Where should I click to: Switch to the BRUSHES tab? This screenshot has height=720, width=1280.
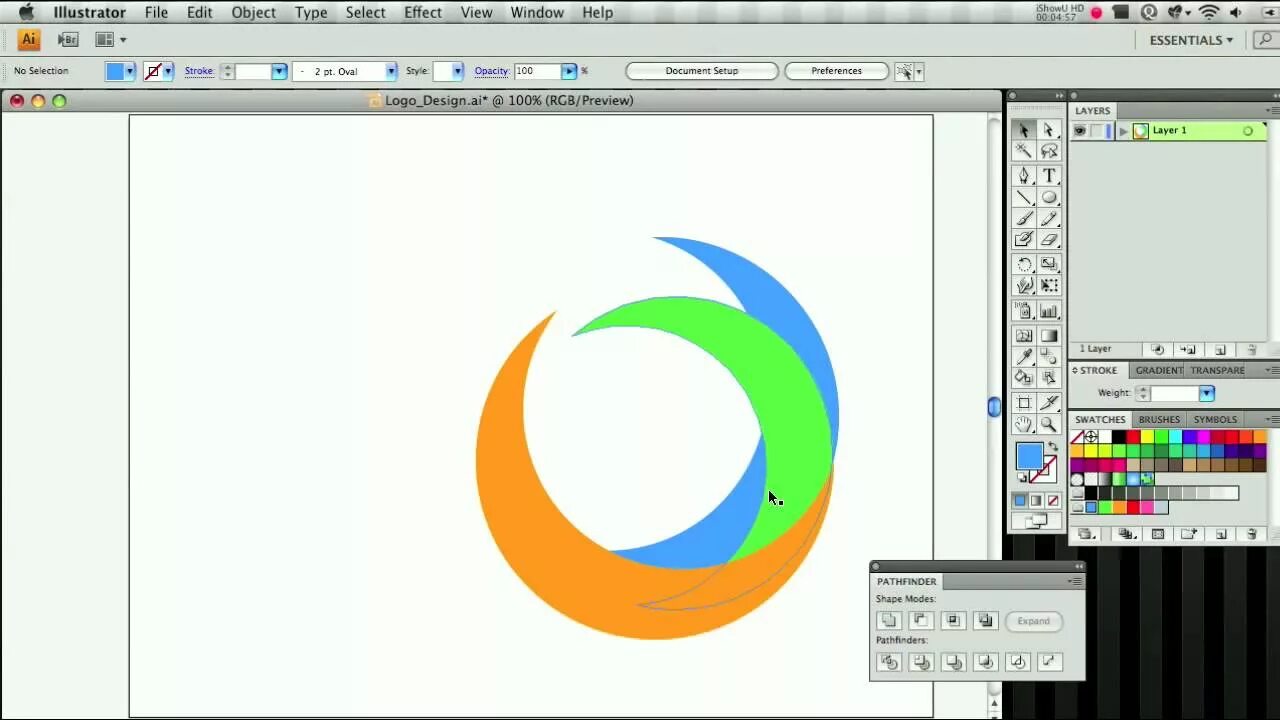1159,419
